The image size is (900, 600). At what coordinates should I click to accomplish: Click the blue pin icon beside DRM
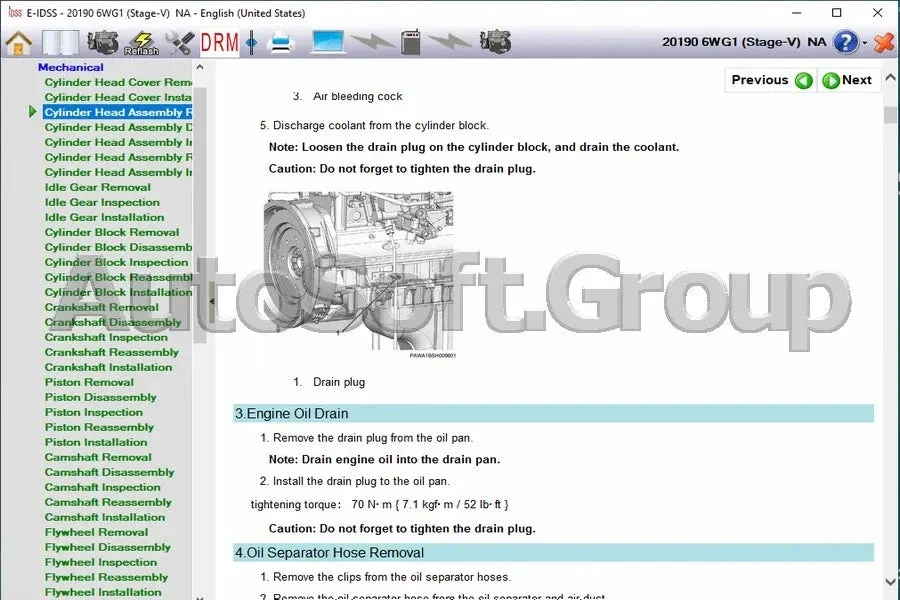[x=251, y=43]
